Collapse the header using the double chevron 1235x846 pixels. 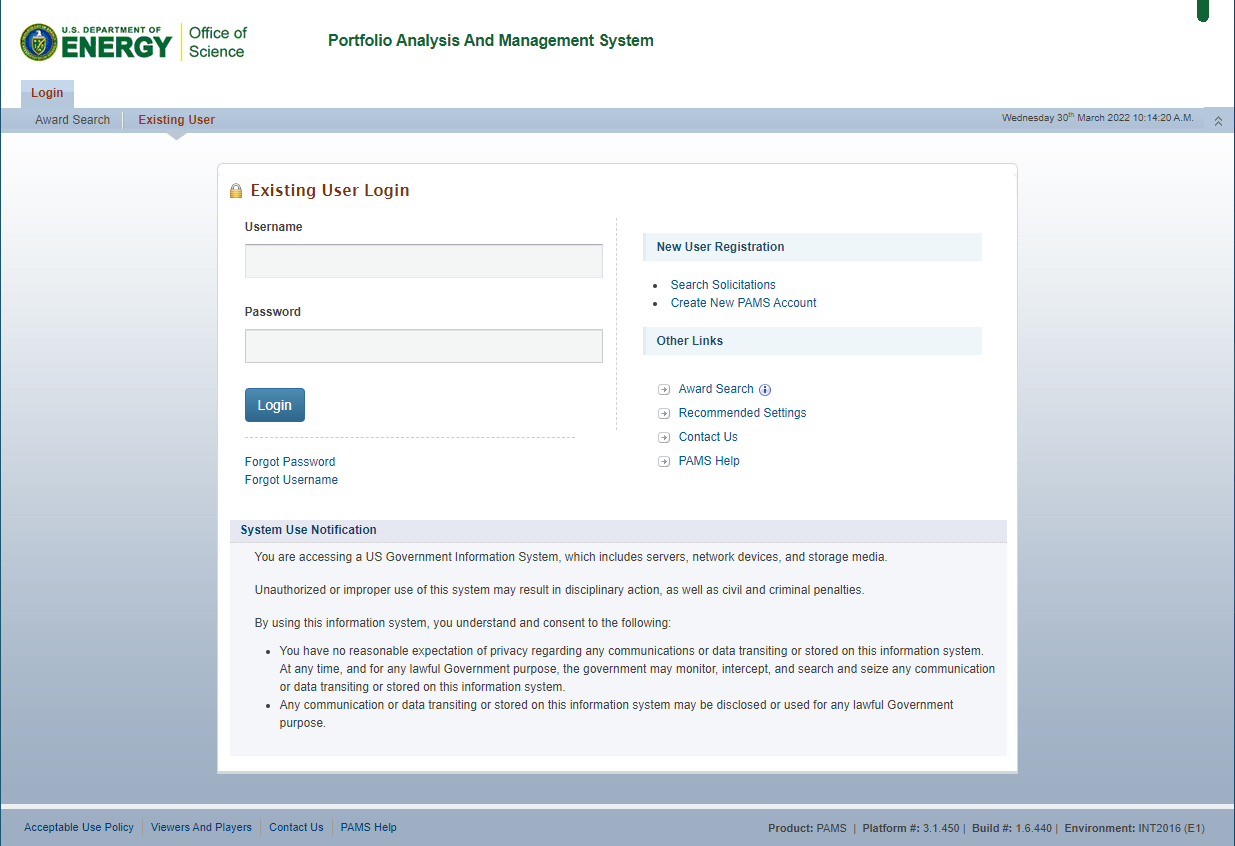pos(1218,121)
